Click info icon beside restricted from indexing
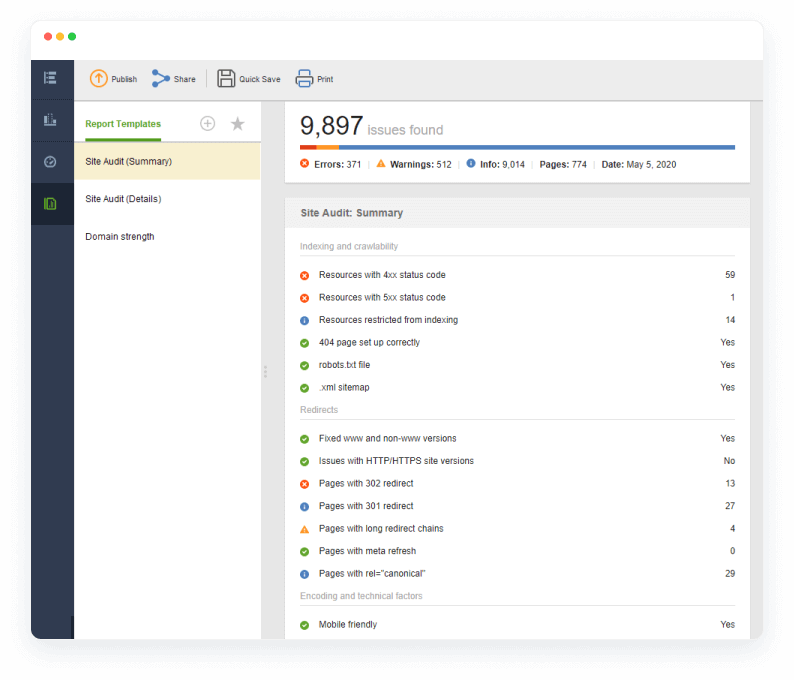Viewport: 794px width, 680px height. pyautogui.click(x=304, y=321)
